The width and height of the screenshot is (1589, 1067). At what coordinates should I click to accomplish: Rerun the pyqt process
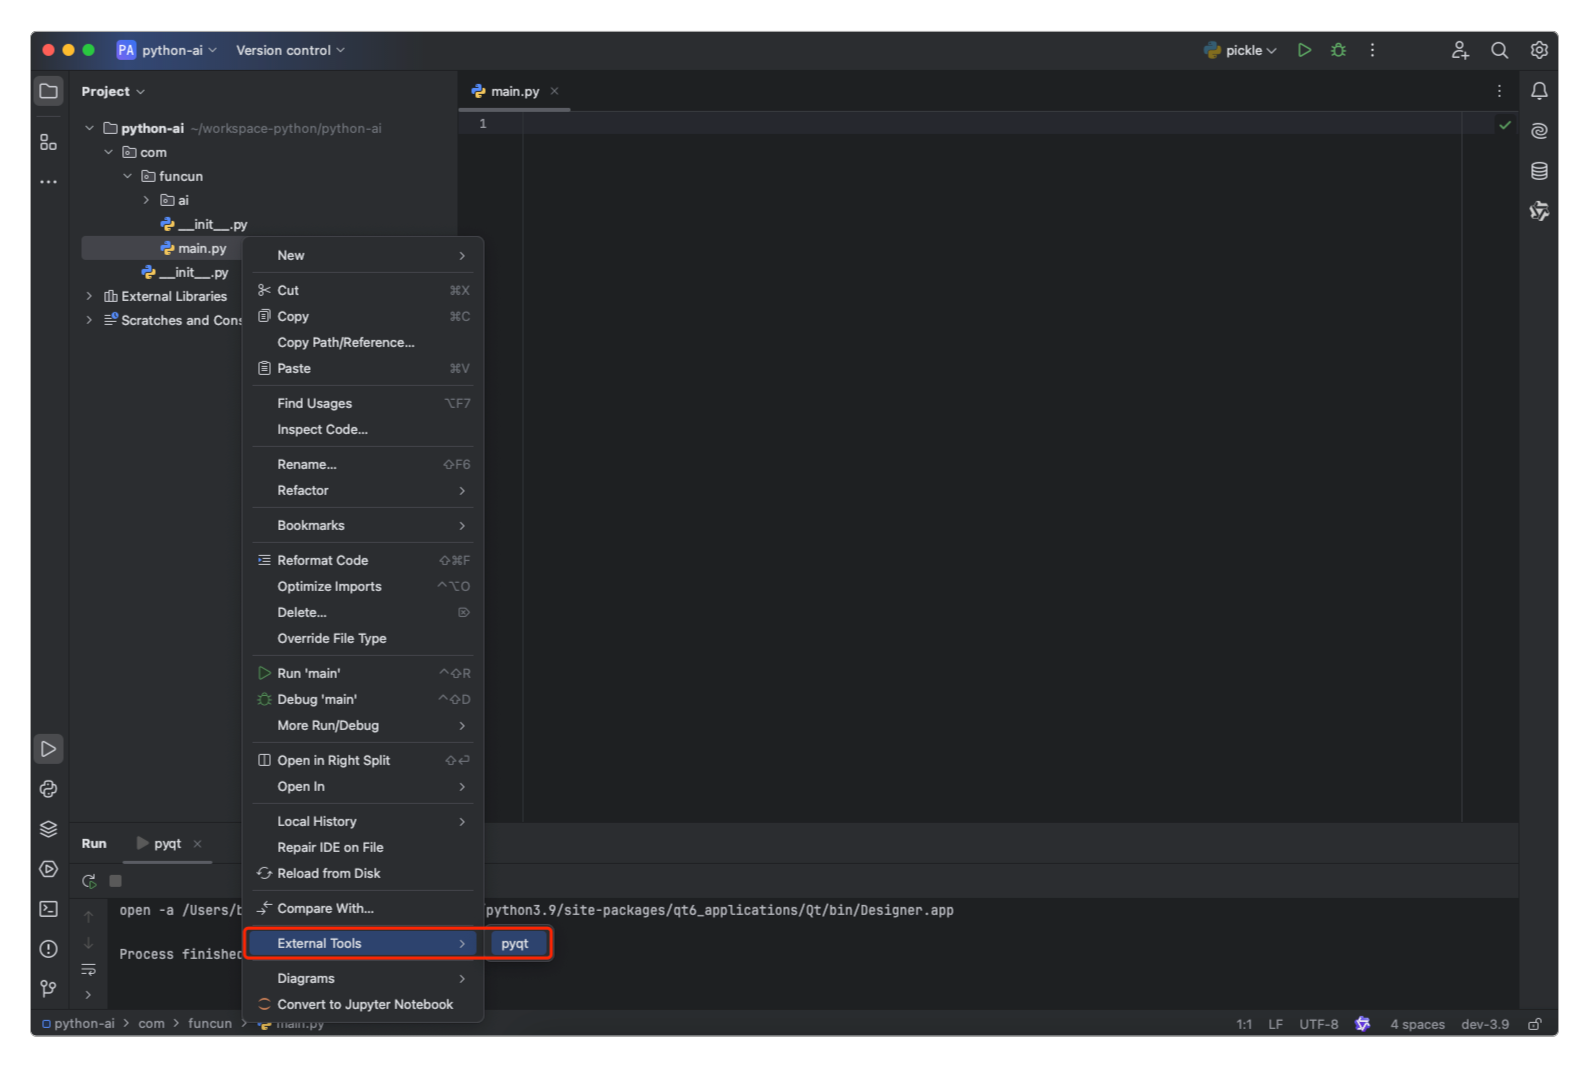89,881
